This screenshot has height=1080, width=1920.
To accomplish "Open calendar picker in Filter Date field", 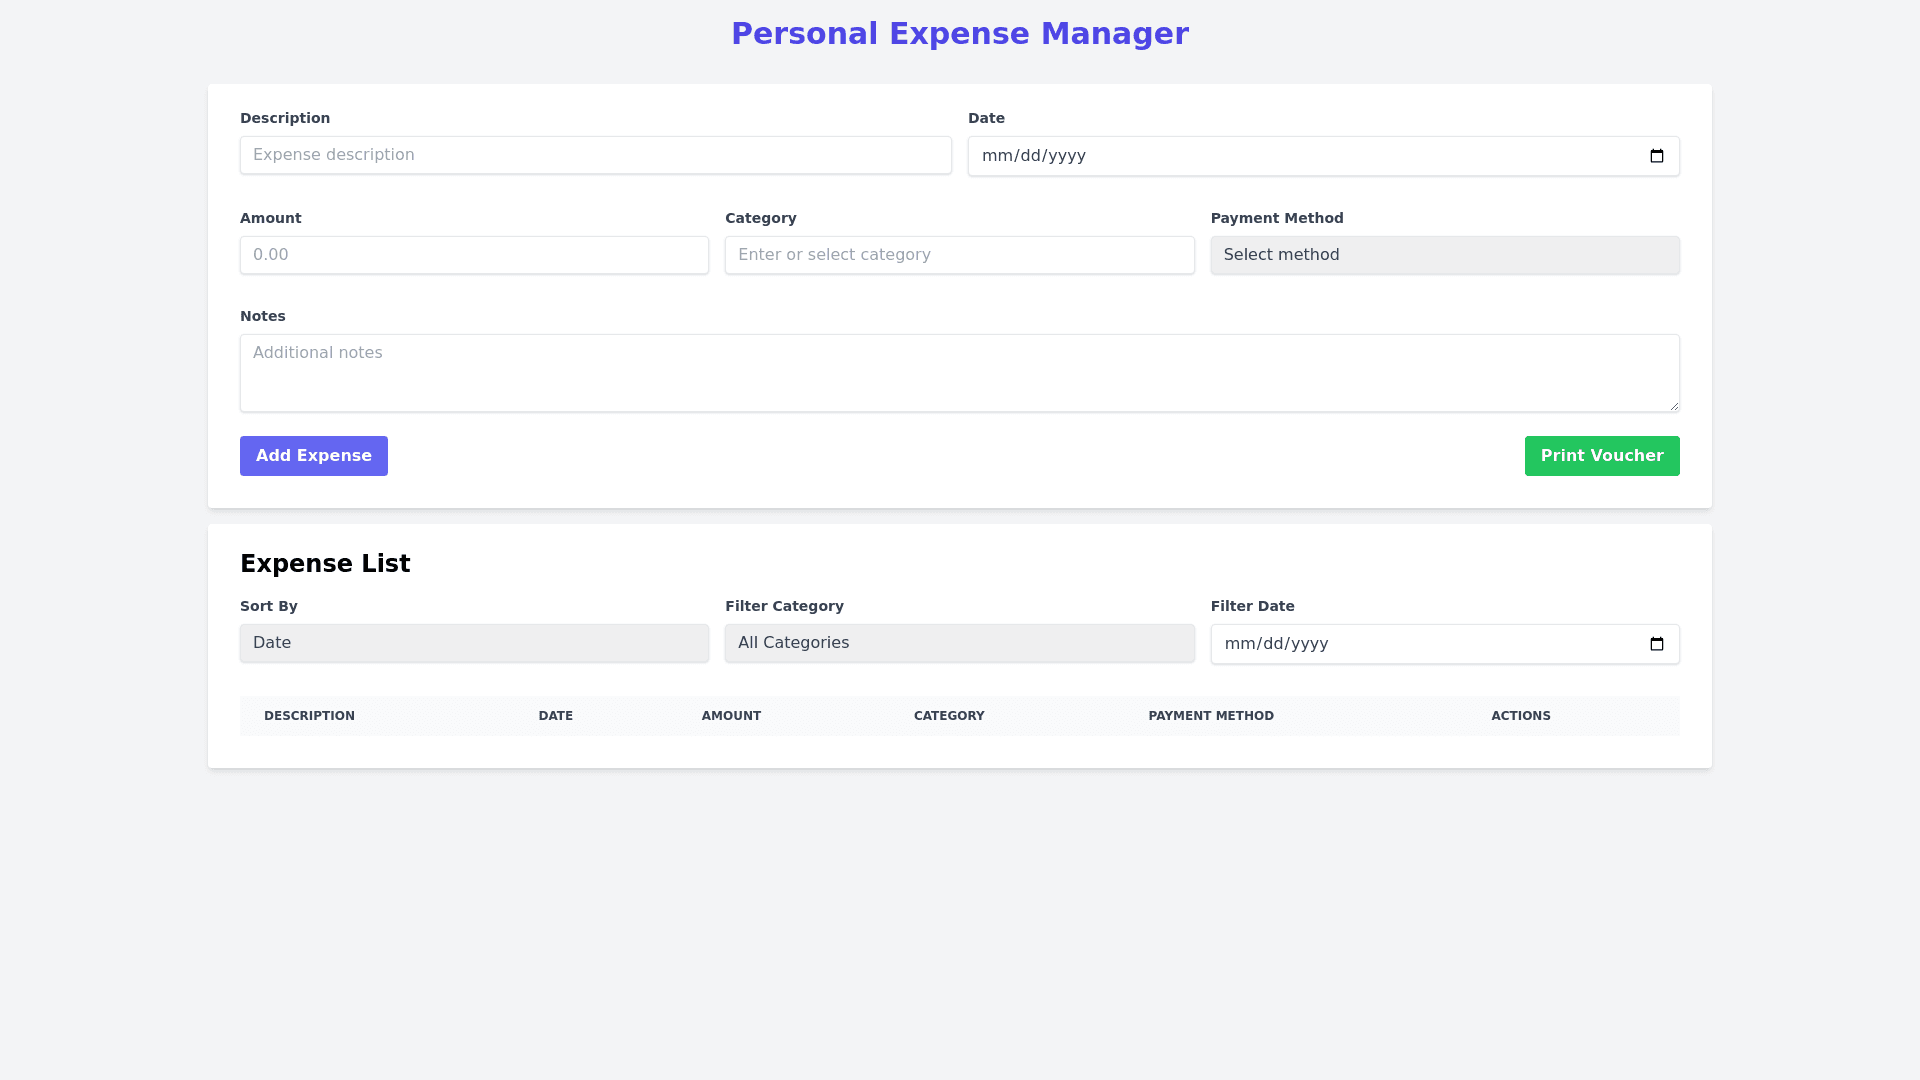I will (1656, 644).
